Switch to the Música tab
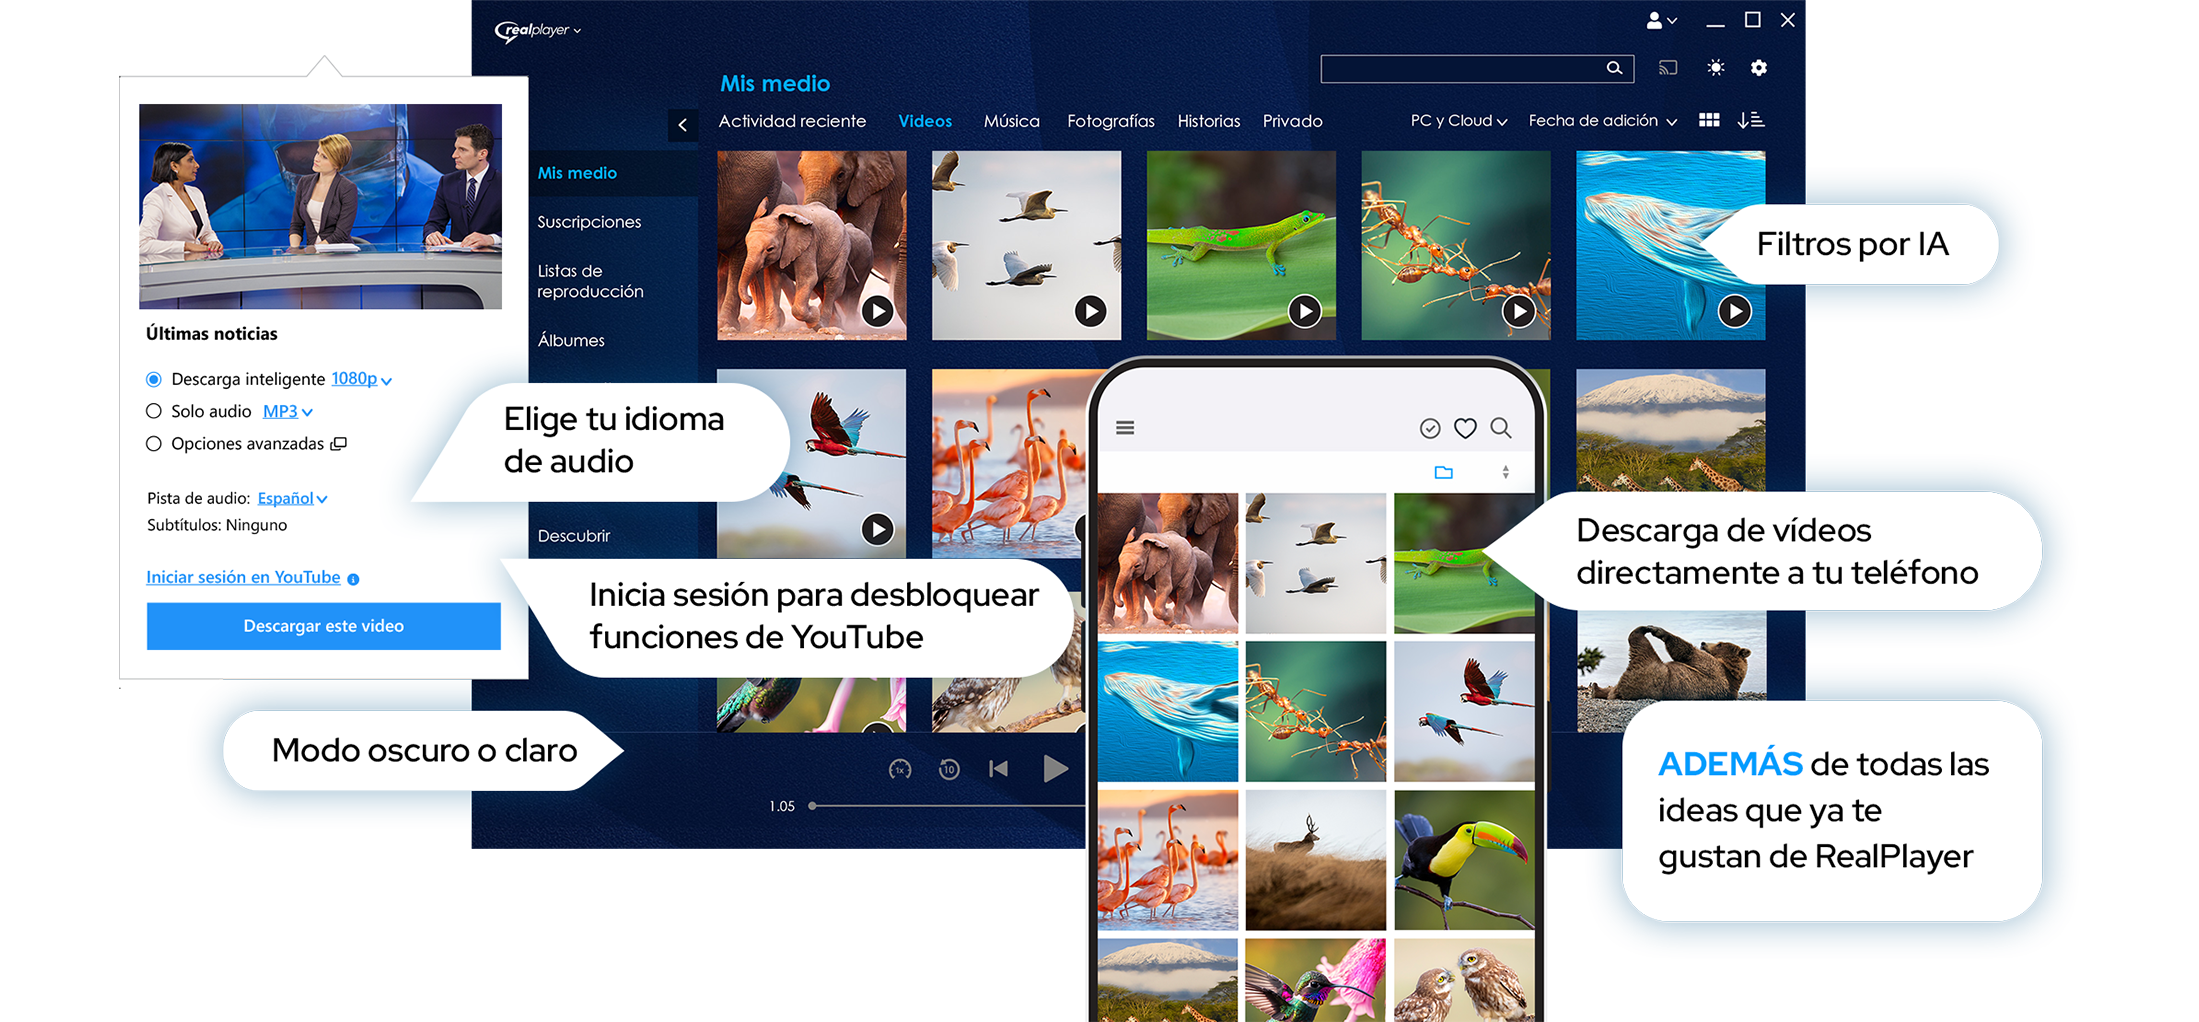2199x1022 pixels. (1011, 121)
